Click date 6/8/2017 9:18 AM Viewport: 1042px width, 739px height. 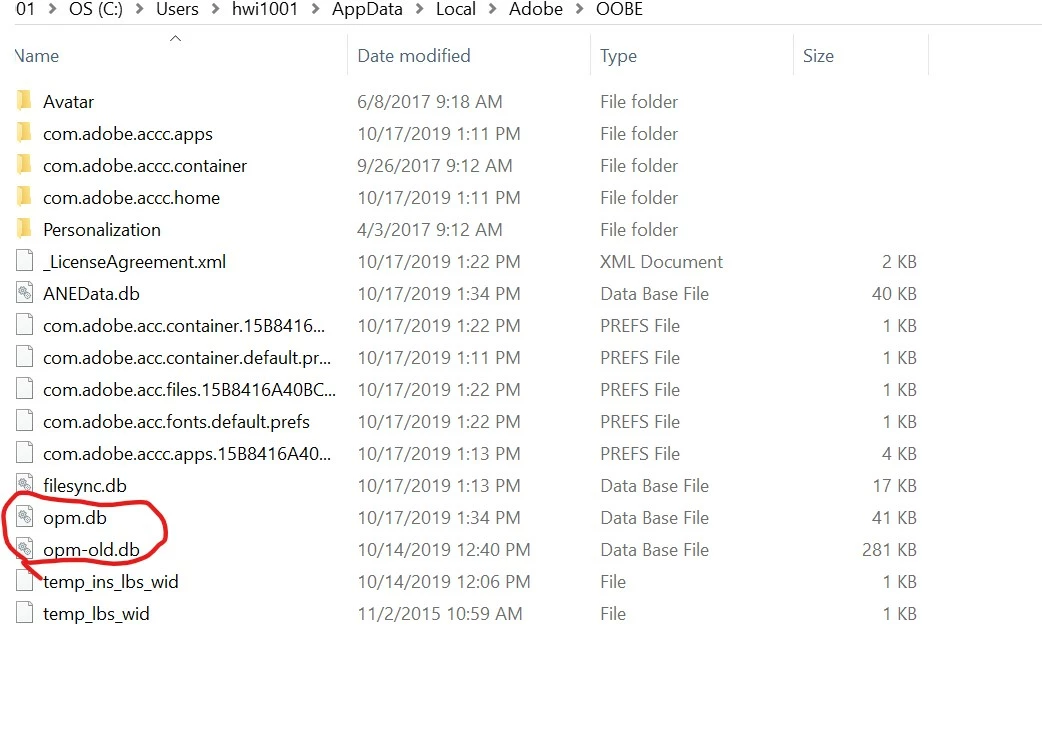coord(429,102)
